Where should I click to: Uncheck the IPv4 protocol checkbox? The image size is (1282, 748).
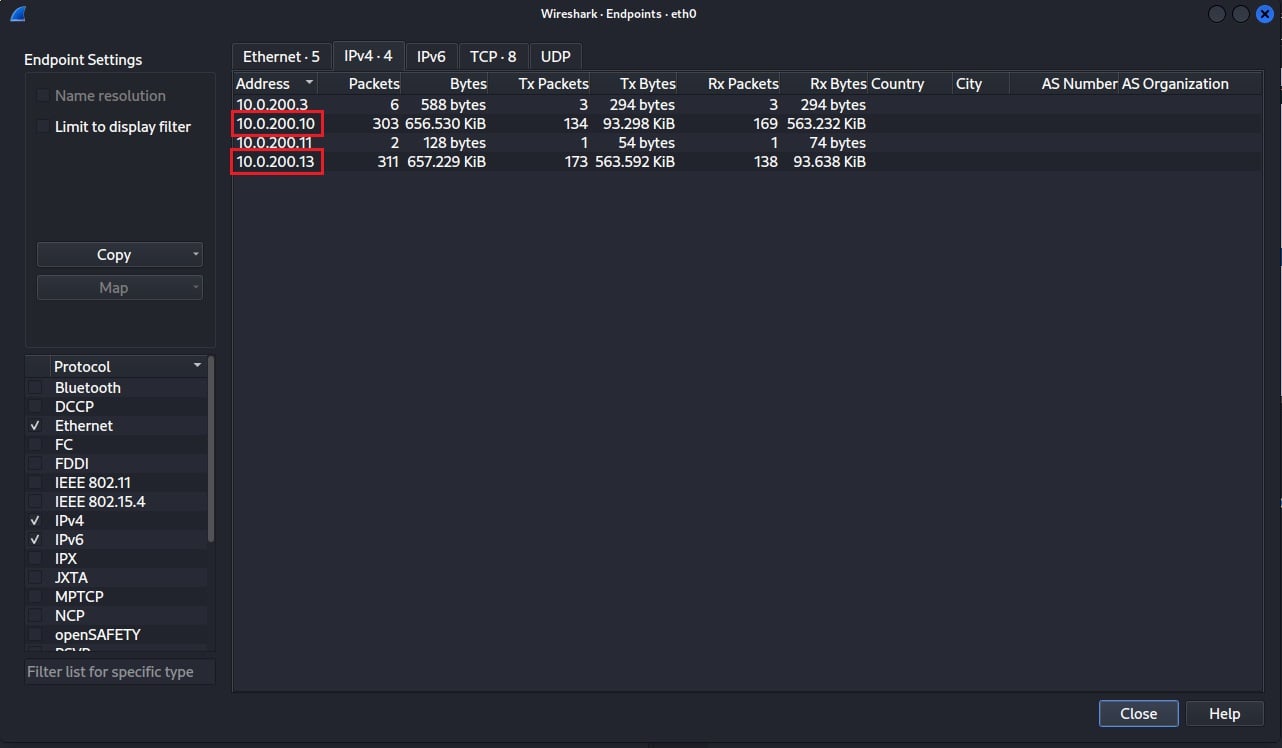[x=35, y=521]
